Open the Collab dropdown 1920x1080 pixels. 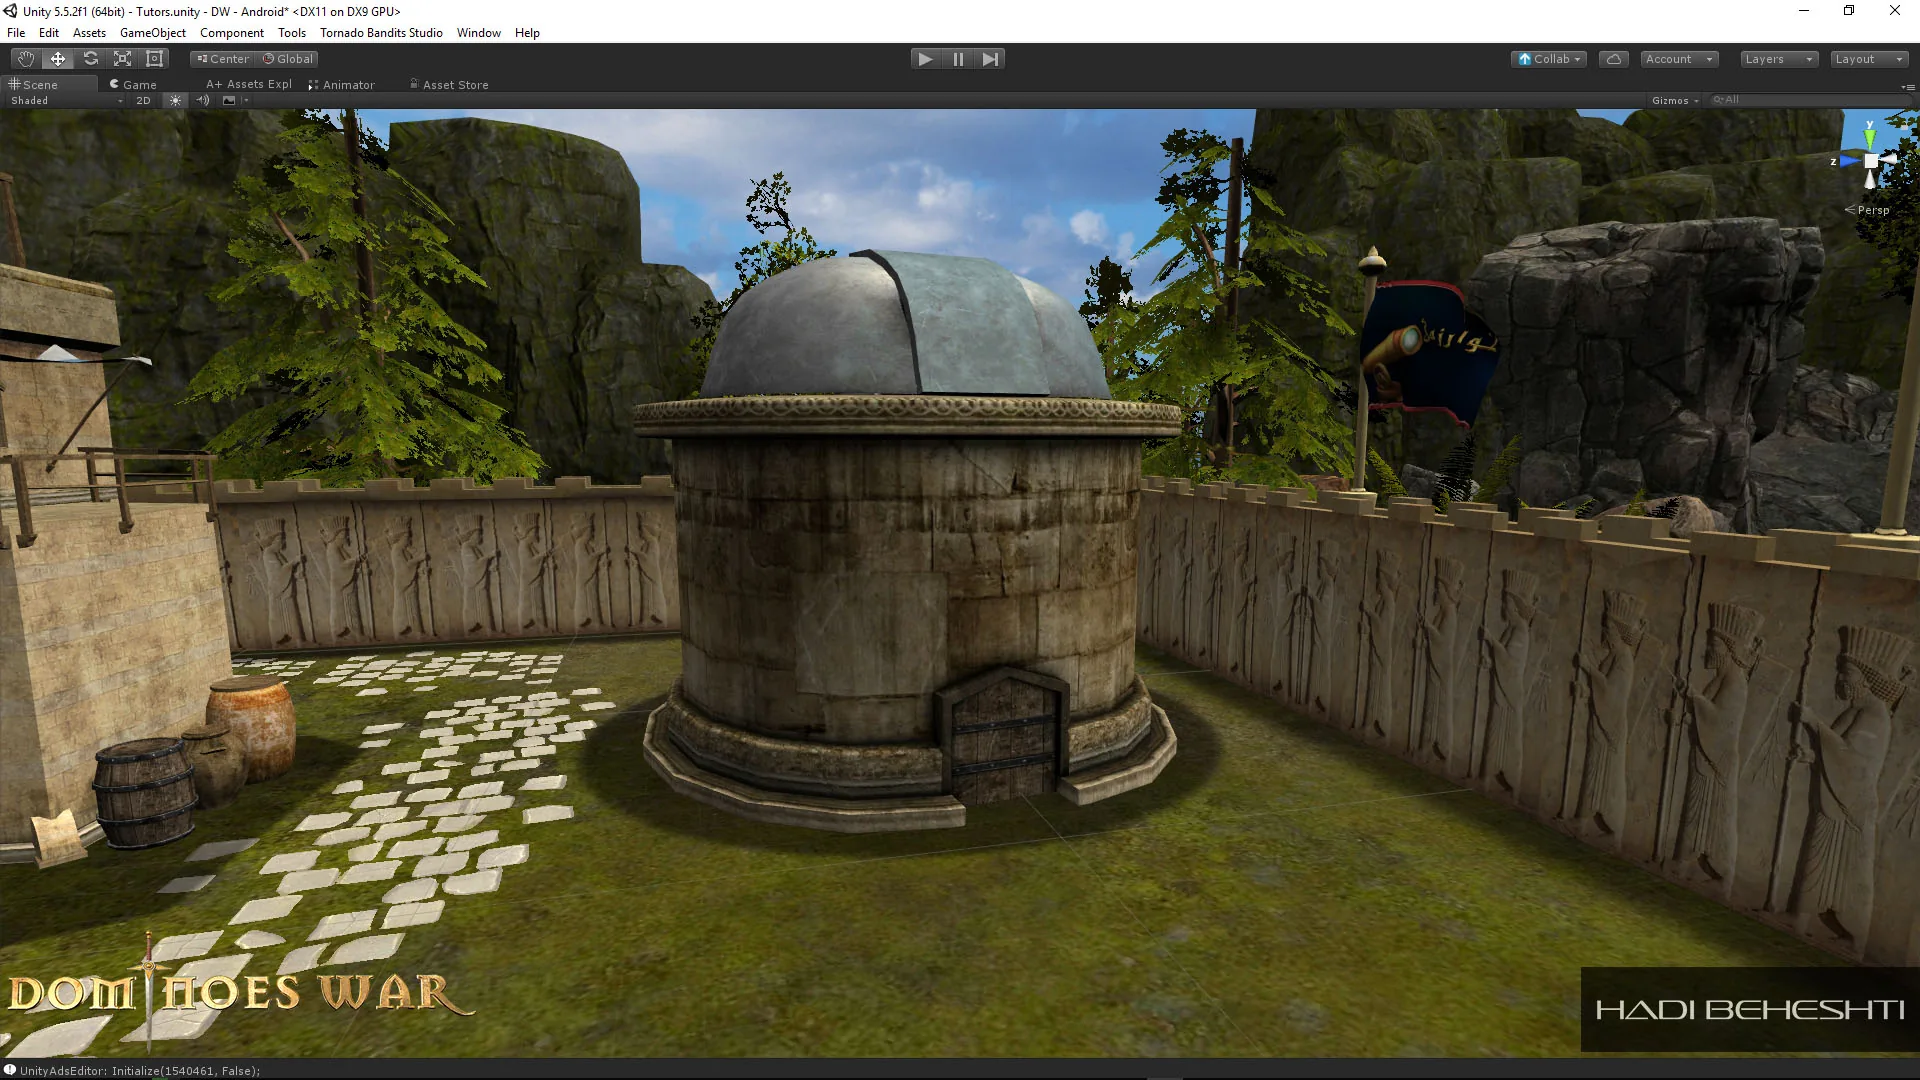pyautogui.click(x=1549, y=59)
